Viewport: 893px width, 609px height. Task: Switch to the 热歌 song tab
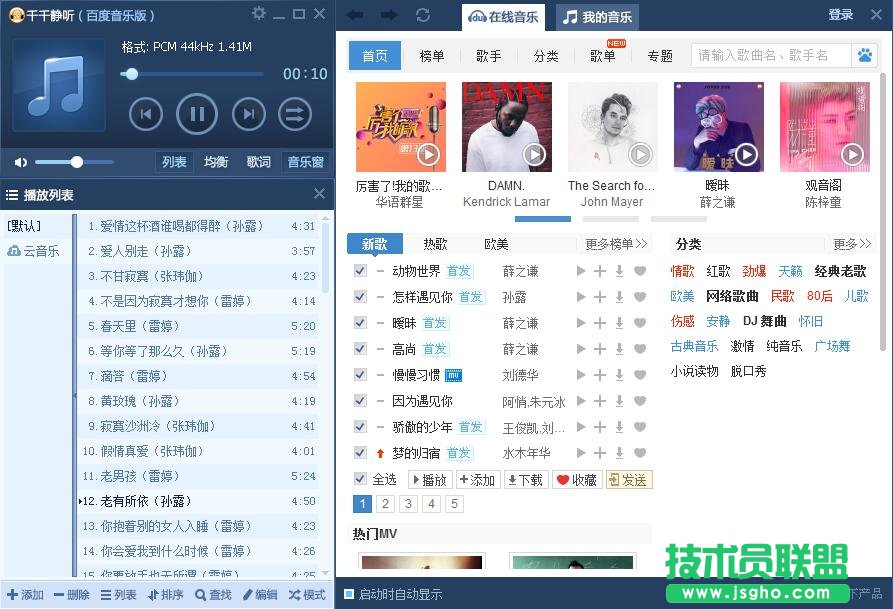pos(435,244)
